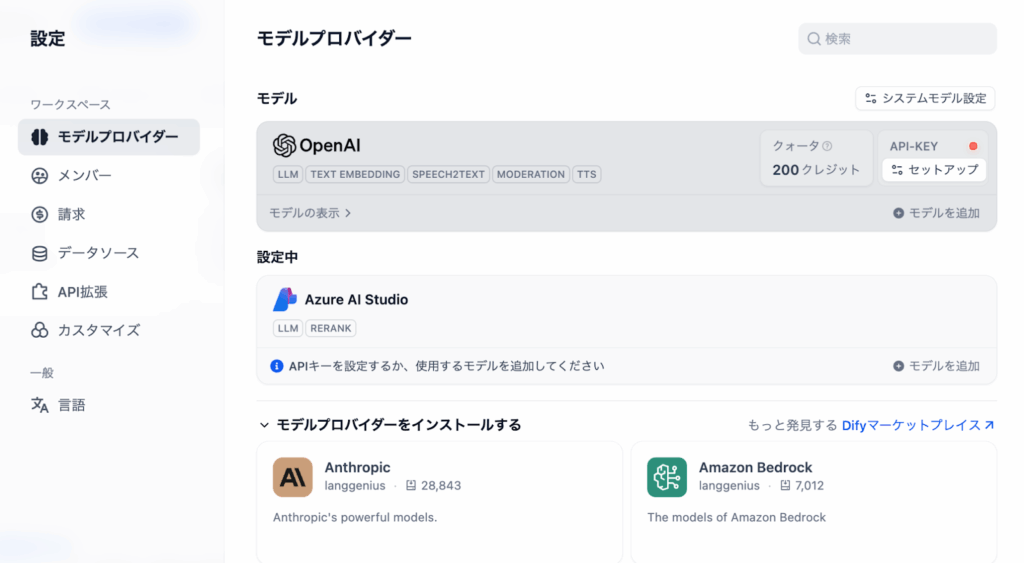Click the quota help question mark icon
The height and width of the screenshot is (563, 1024).
tap(827, 146)
